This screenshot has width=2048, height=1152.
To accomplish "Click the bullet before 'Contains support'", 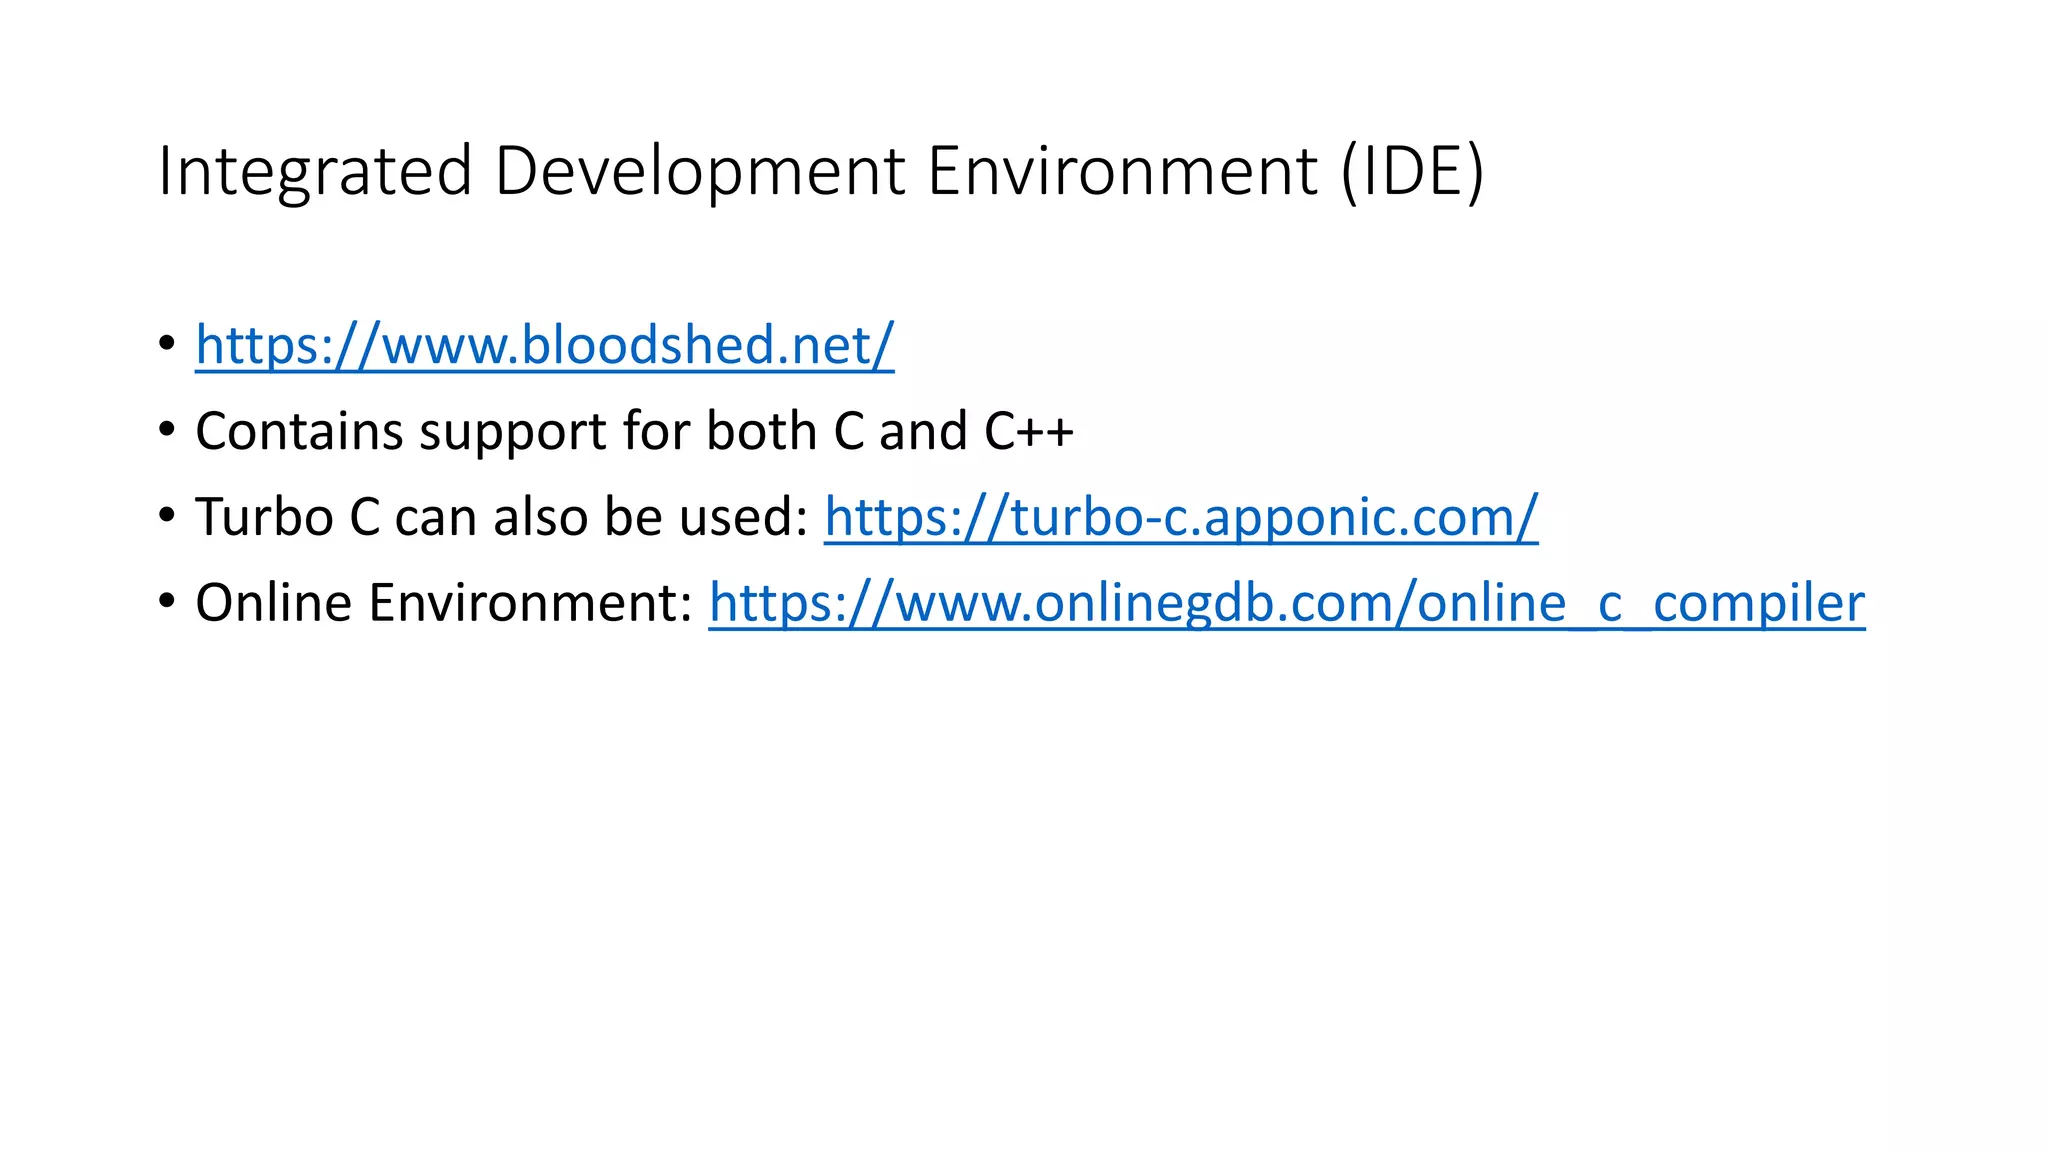I will pos(166,430).
